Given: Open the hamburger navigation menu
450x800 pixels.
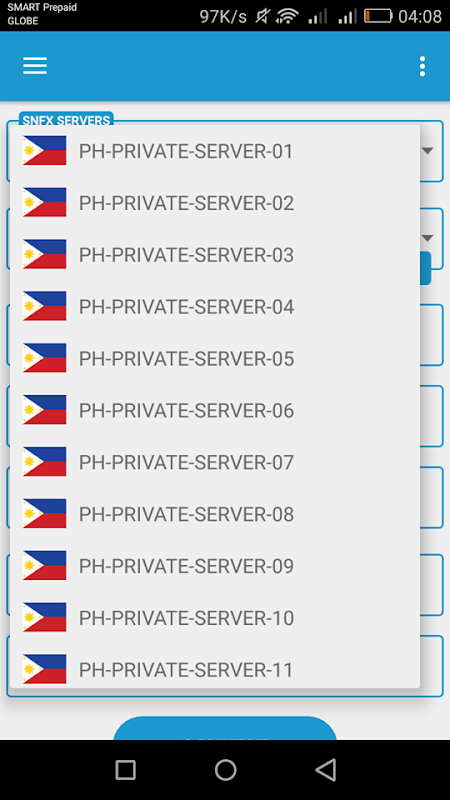Looking at the screenshot, I should point(35,66).
